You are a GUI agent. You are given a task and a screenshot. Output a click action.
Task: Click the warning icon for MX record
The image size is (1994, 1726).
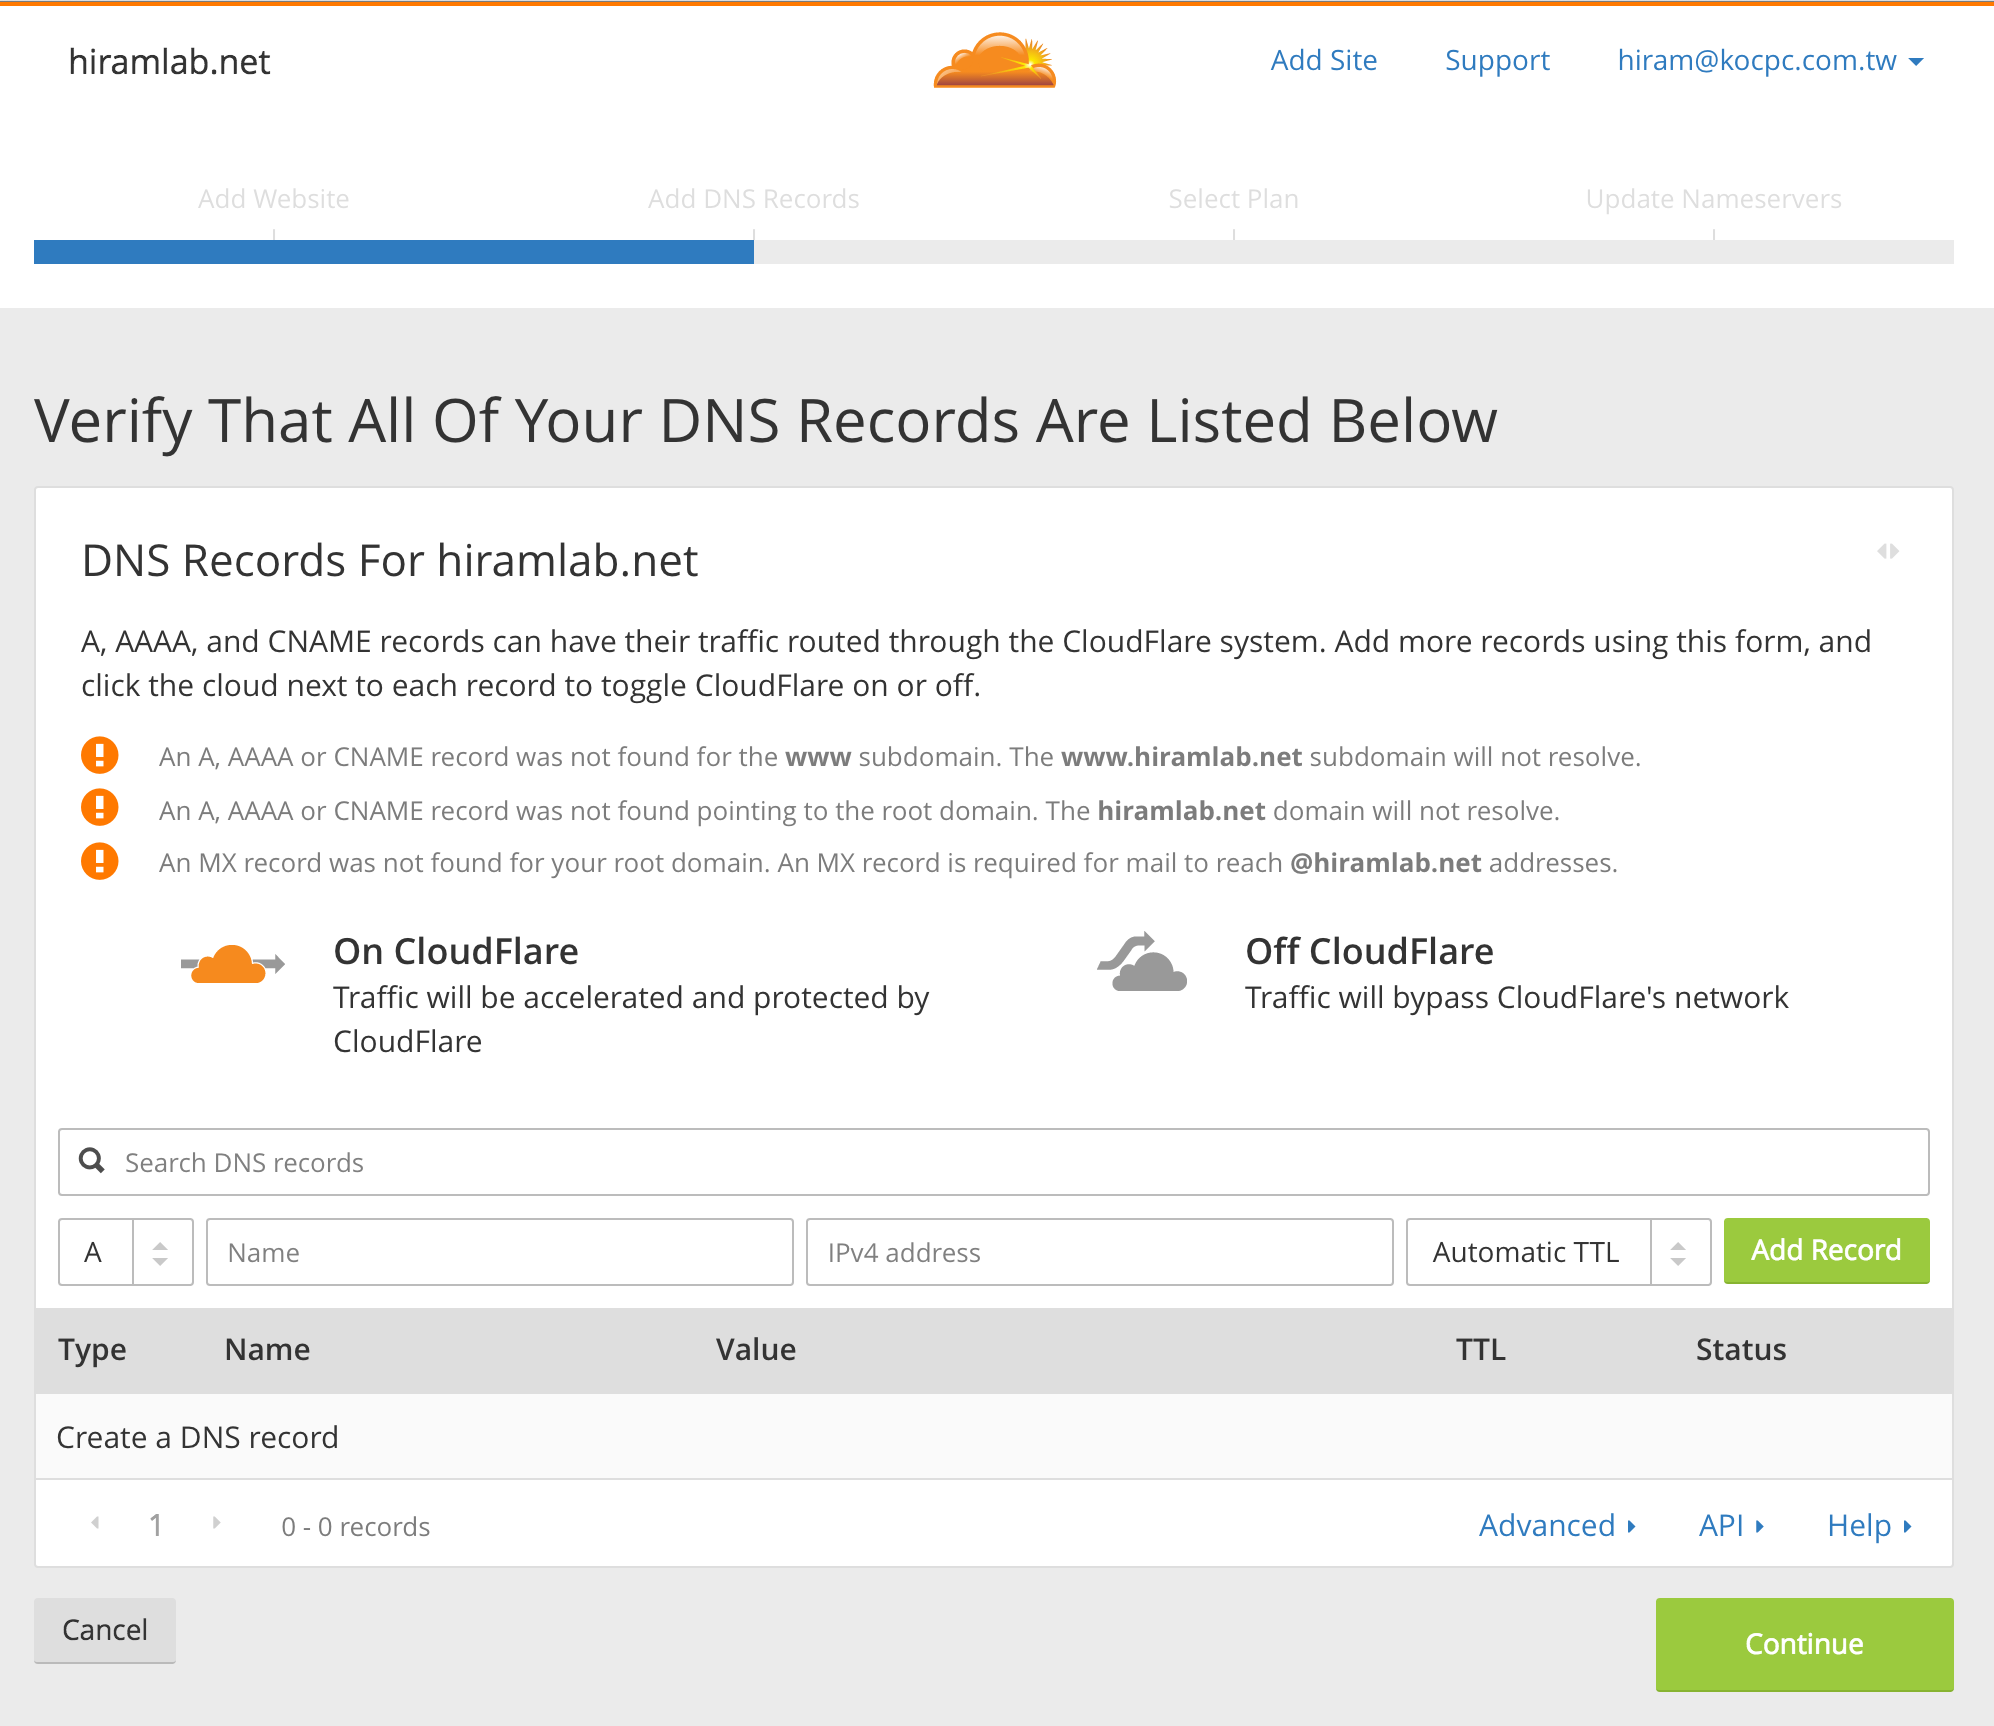97,863
